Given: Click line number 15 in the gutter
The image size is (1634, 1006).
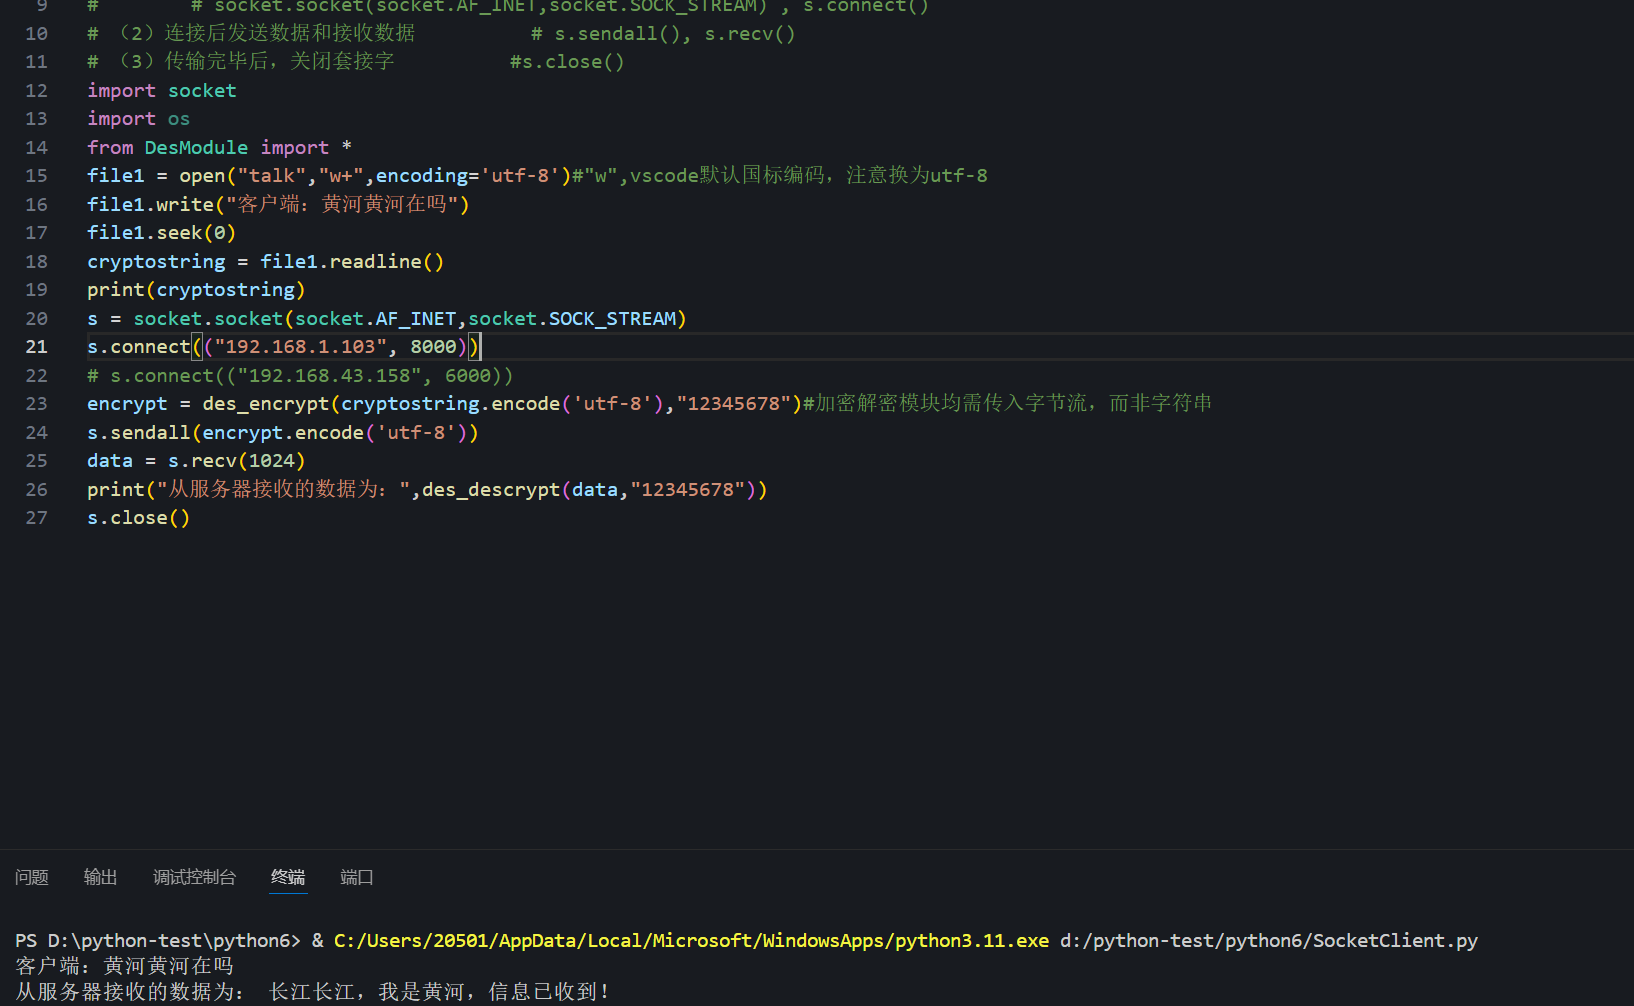Looking at the screenshot, I should tap(36, 176).
